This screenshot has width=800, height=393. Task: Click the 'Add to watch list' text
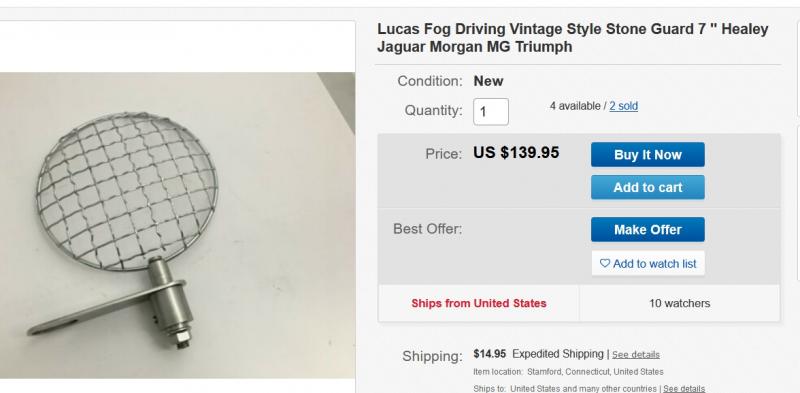click(655, 264)
